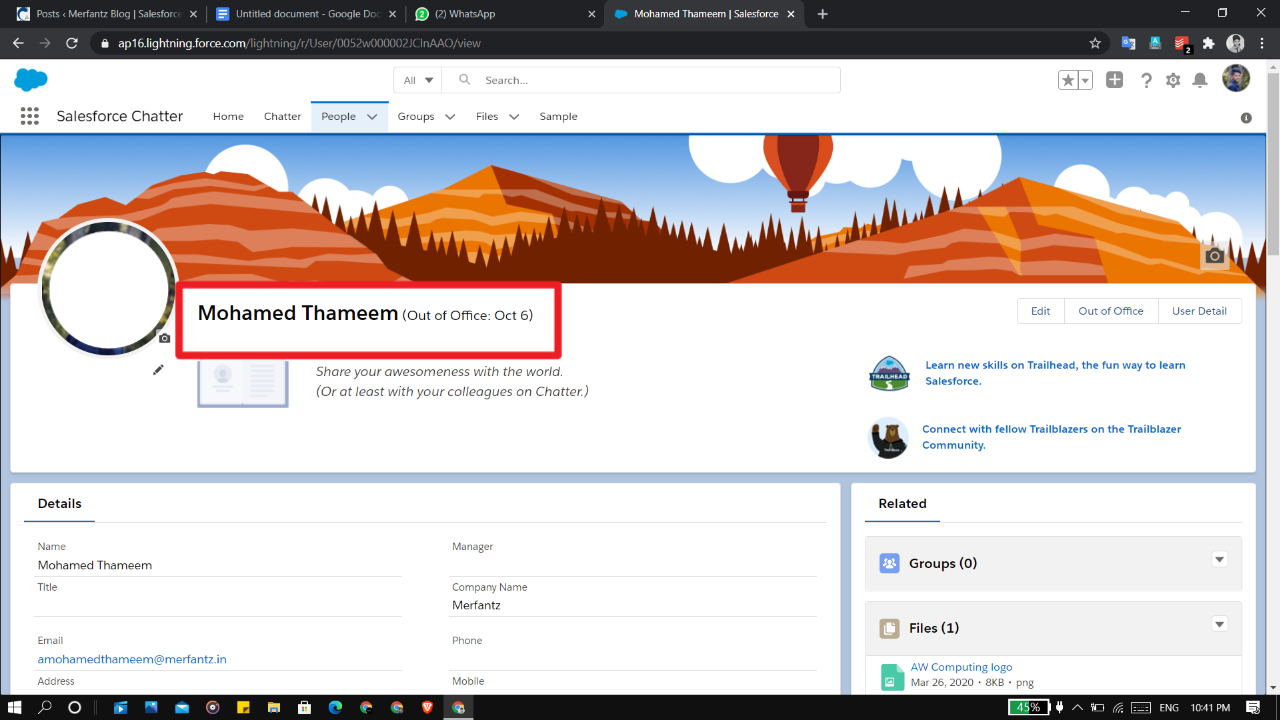Open the Trailblazer Community link
The width and height of the screenshot is (1280, 720).
click(x=1051, y=437)
